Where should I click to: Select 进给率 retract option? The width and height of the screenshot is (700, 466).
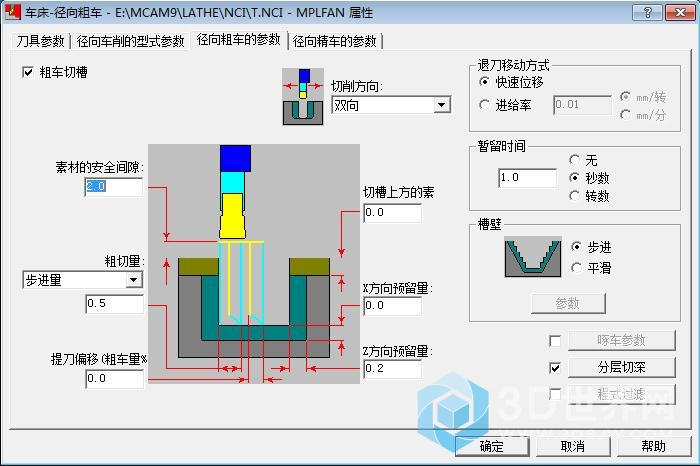484,105
